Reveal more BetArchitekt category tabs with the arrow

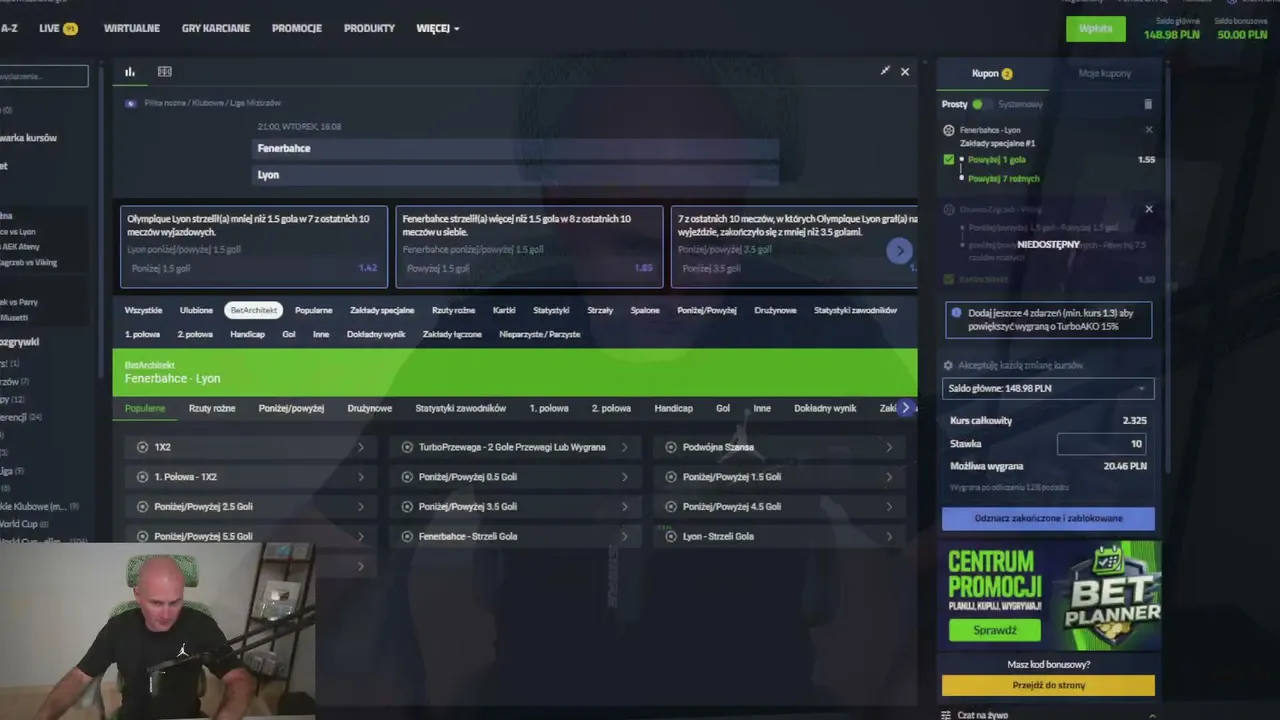(x=905, y=408)
